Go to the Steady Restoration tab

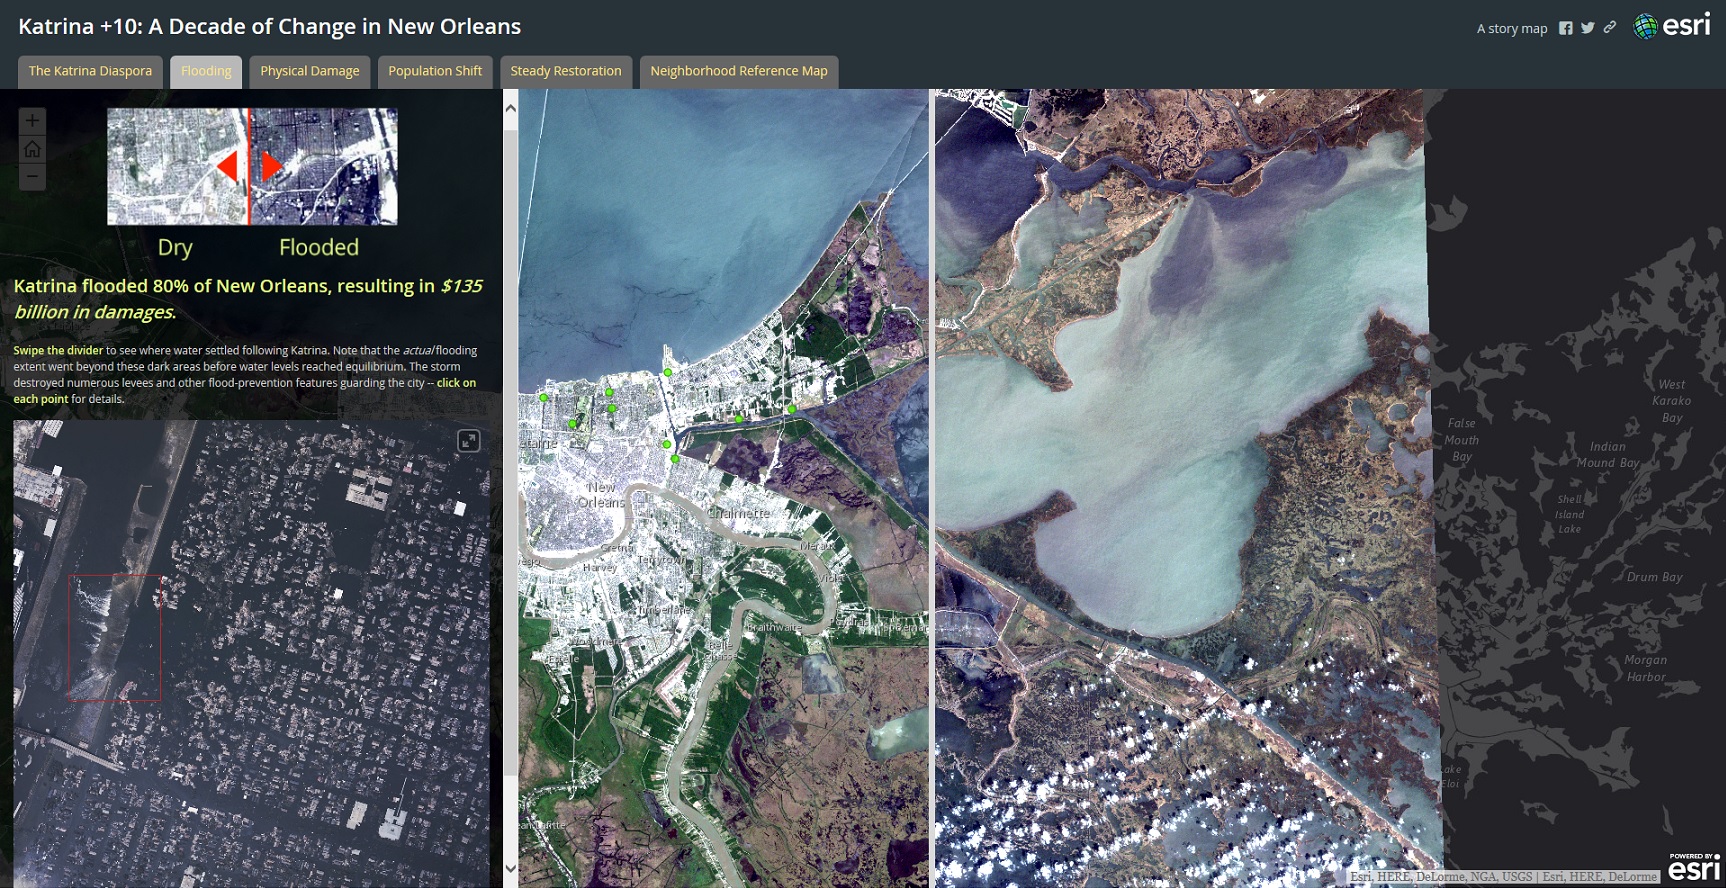pos(566,71)
